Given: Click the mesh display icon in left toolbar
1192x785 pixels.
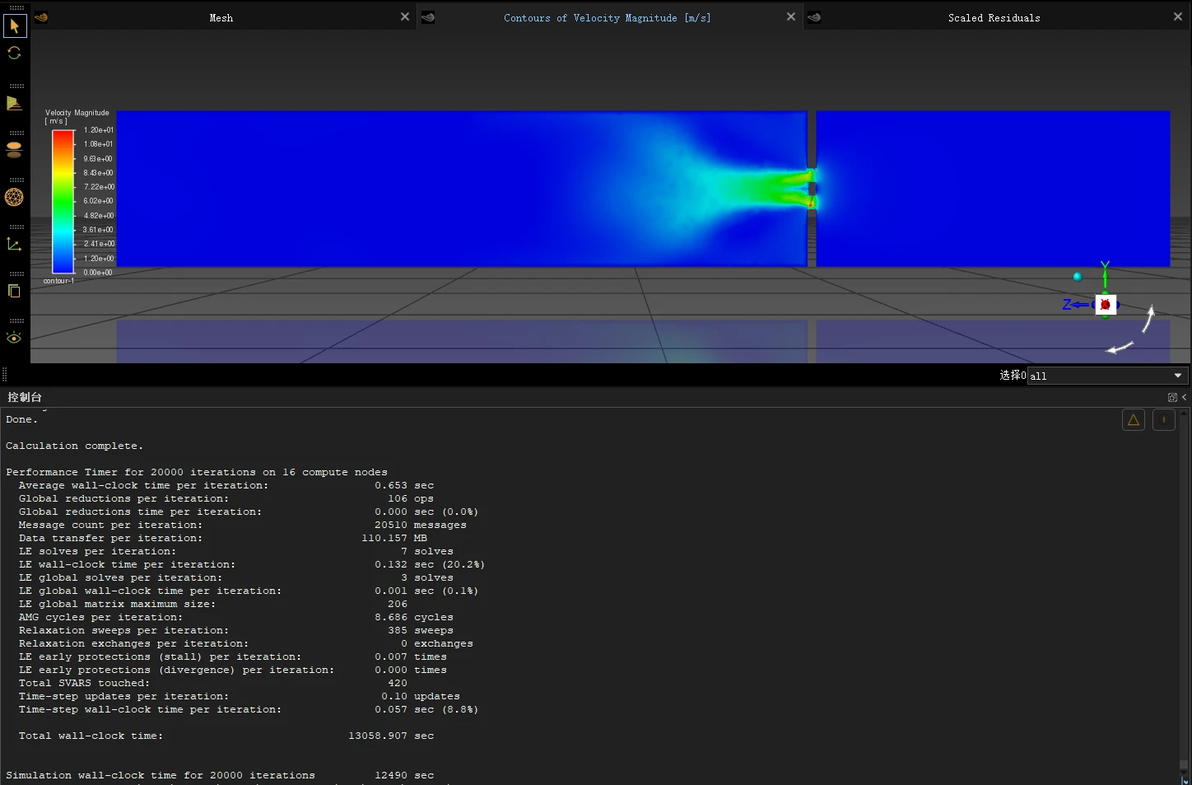Looking at the screenshot, I should (14, 104).
